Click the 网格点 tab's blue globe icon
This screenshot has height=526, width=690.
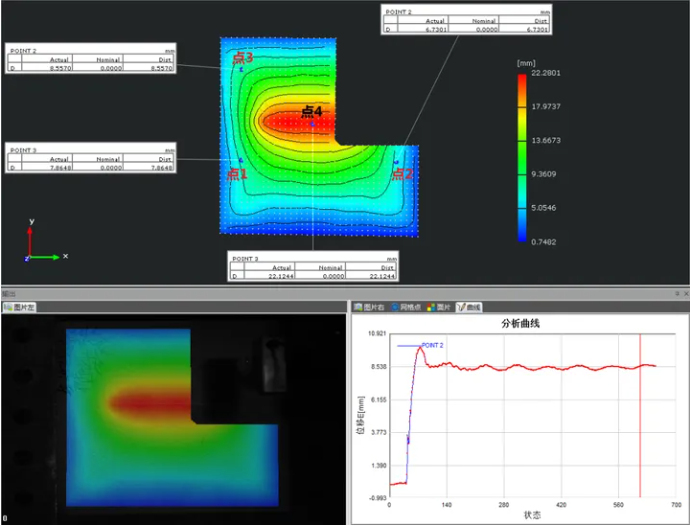pyautogui.click(x=394, y=307)
